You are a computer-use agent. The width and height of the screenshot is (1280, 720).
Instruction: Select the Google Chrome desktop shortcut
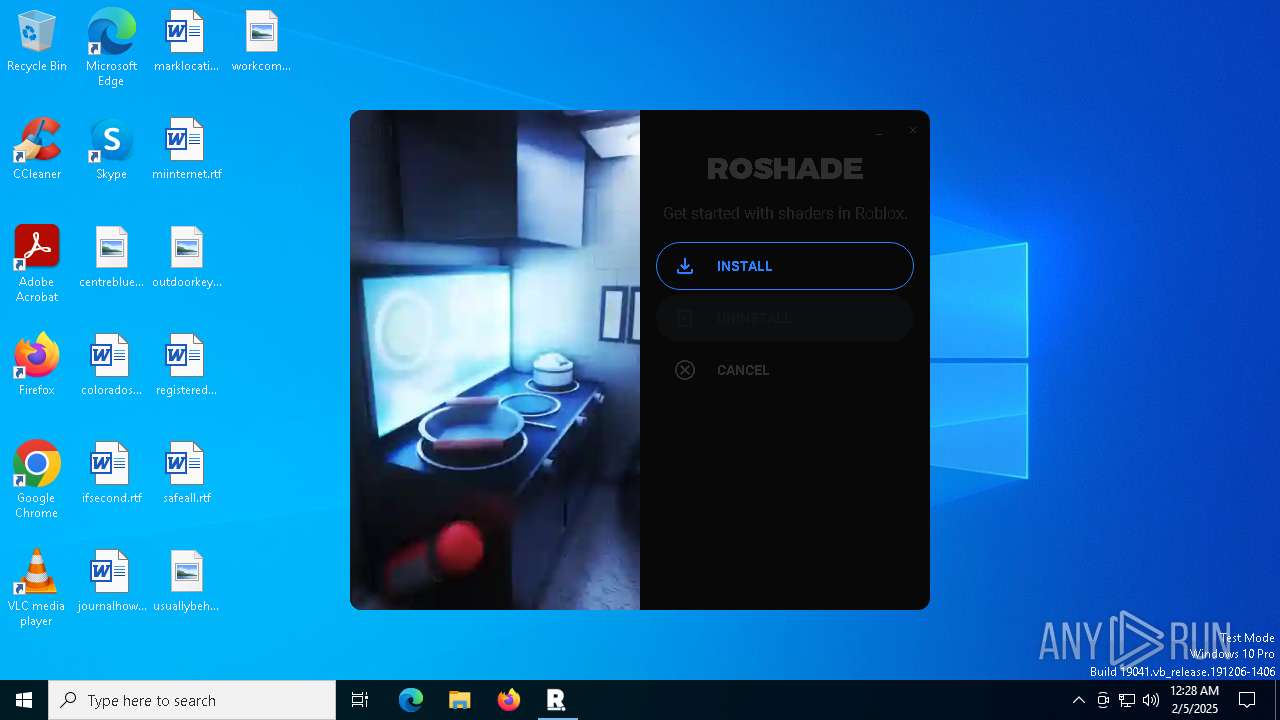coord(37,480)
